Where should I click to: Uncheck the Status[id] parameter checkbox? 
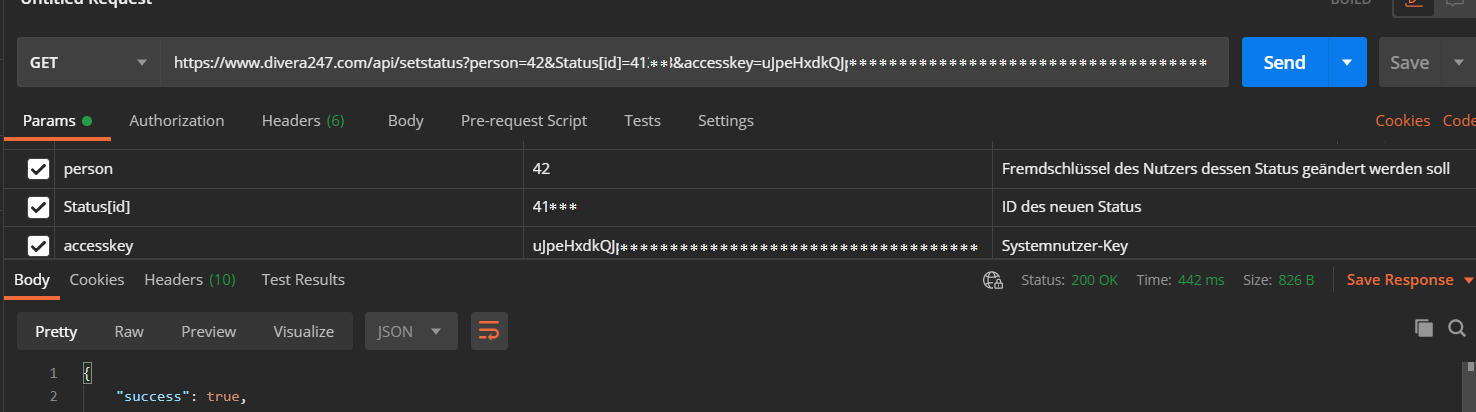[39, 207]
